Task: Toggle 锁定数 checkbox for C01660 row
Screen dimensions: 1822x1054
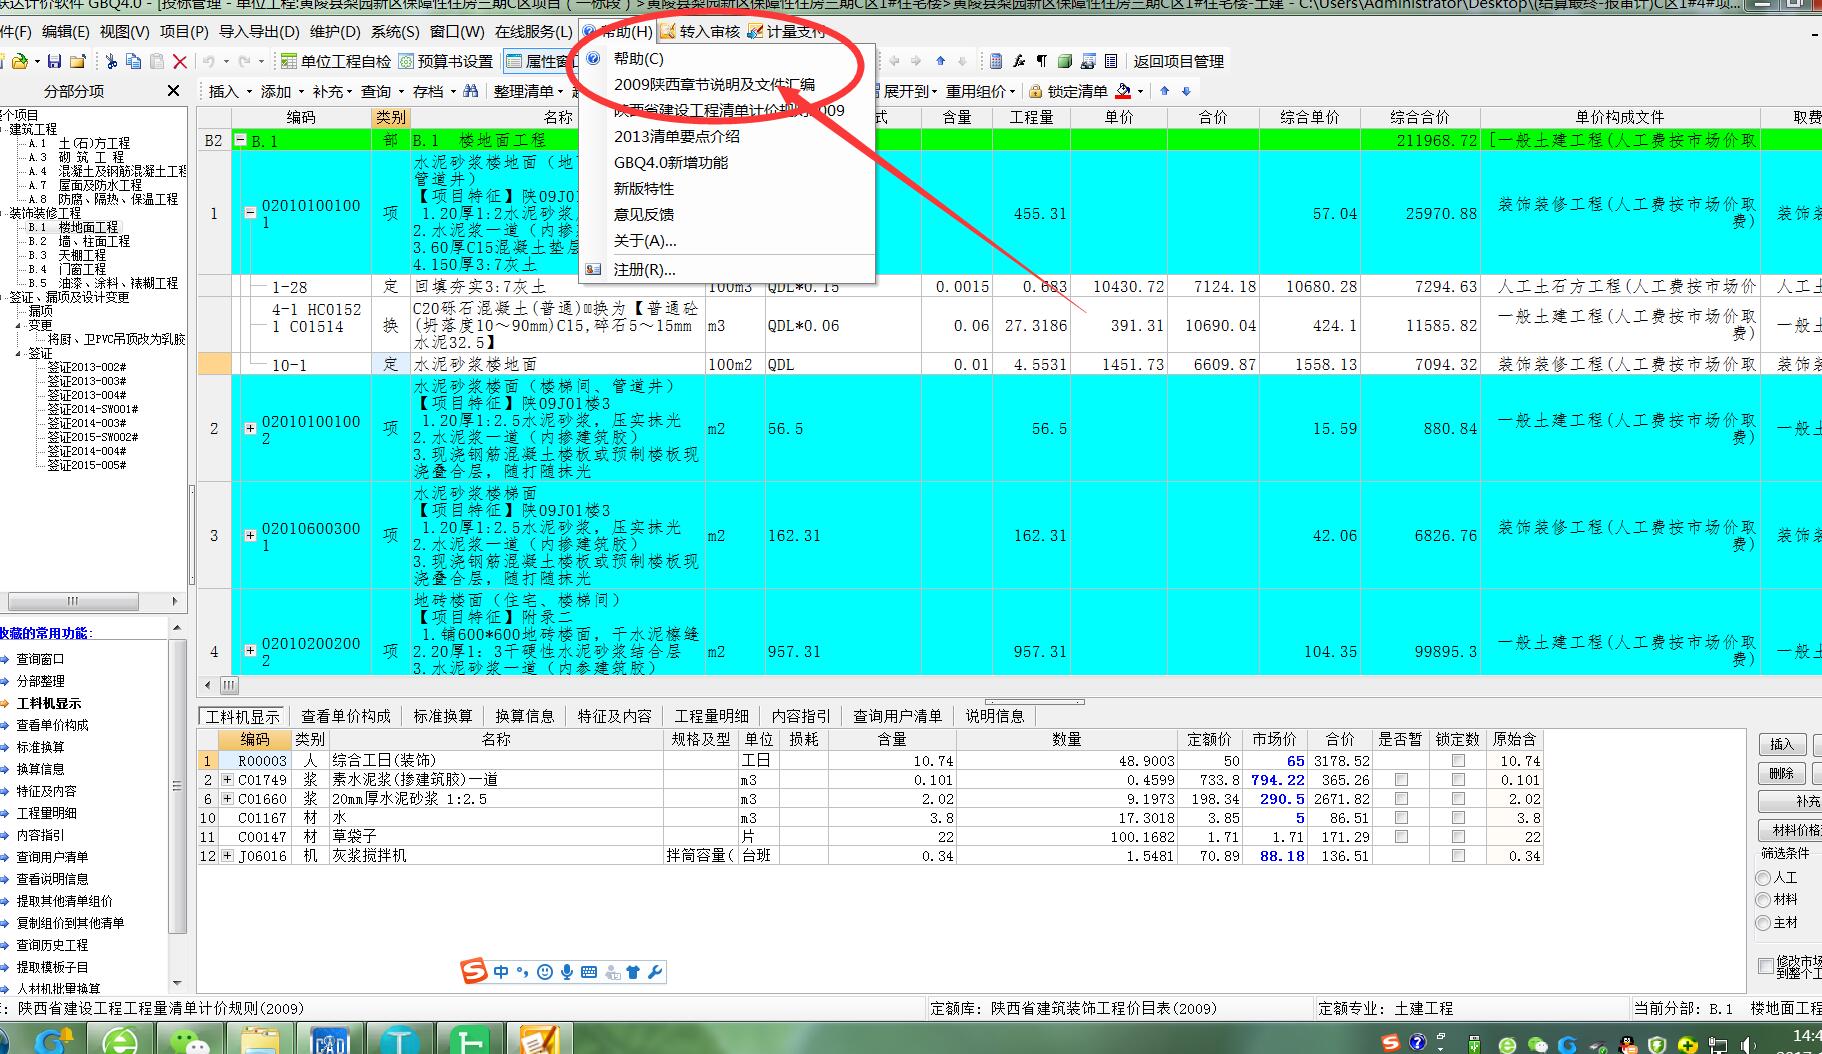Action: pos(1458,799)
